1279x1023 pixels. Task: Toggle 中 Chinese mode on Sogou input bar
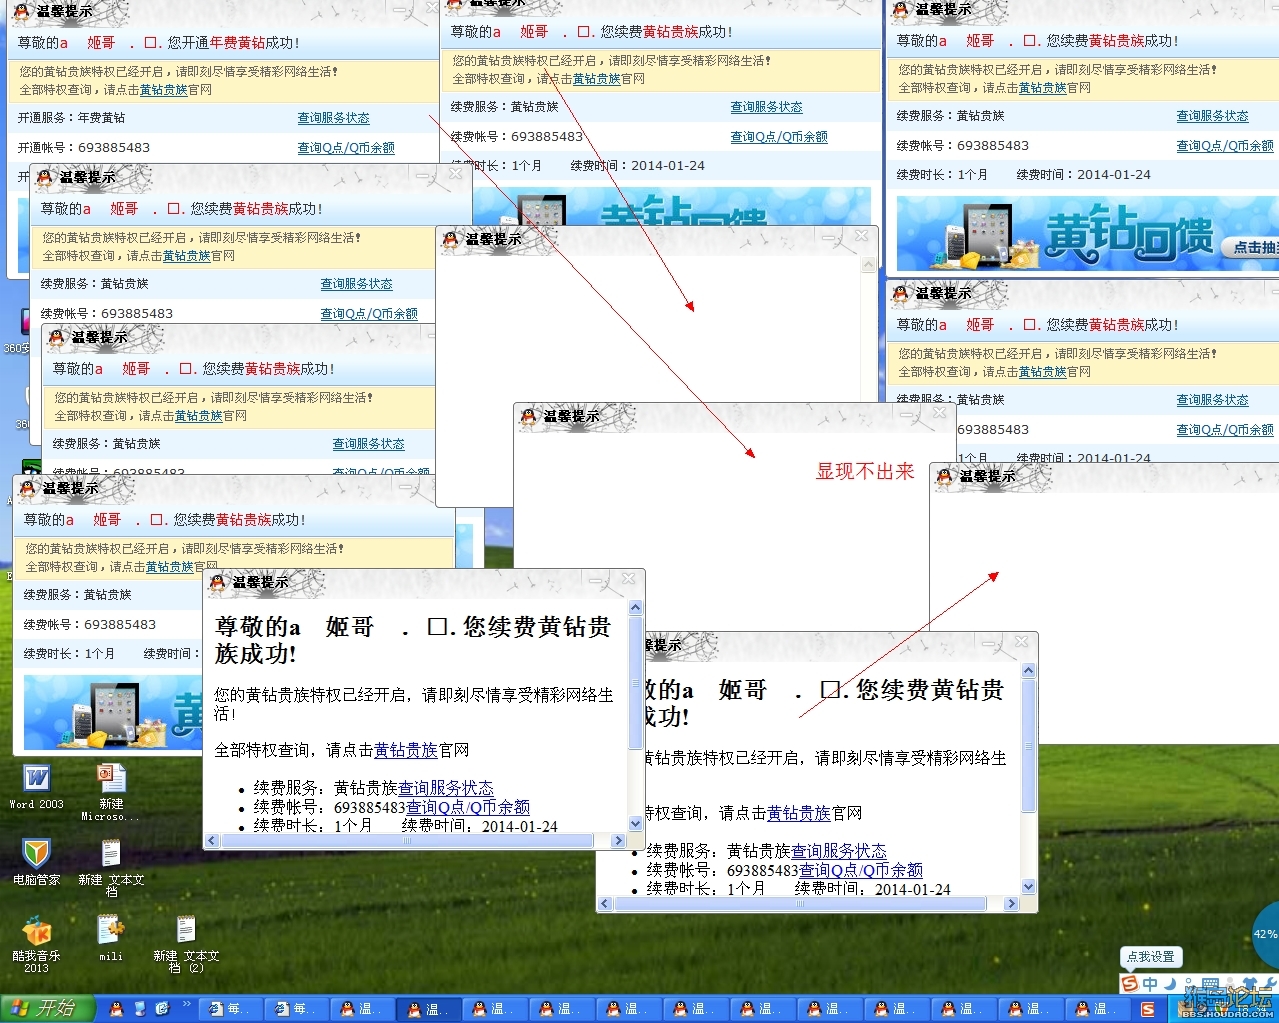point(1151,984)
